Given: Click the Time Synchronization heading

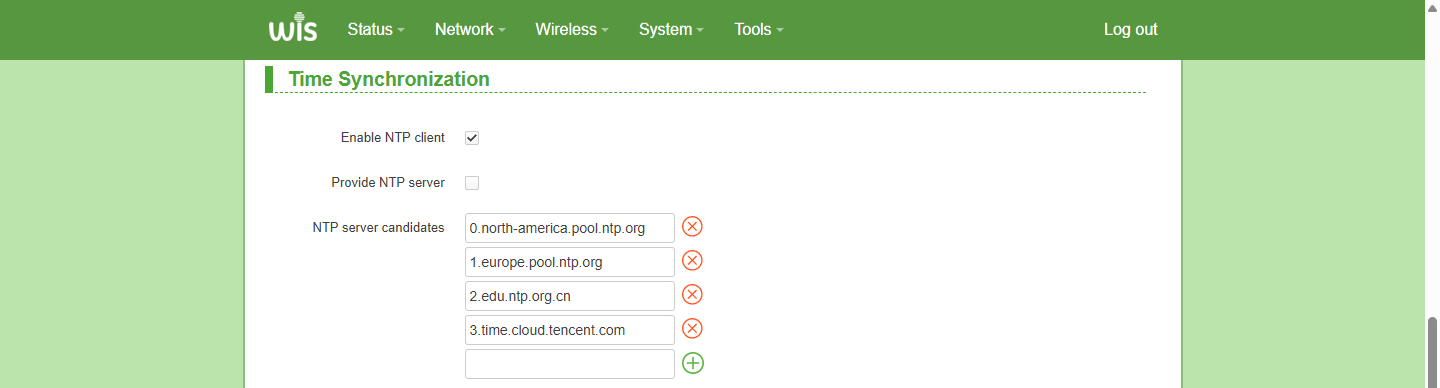Looking at the screenshot, I should click(389, 79).
